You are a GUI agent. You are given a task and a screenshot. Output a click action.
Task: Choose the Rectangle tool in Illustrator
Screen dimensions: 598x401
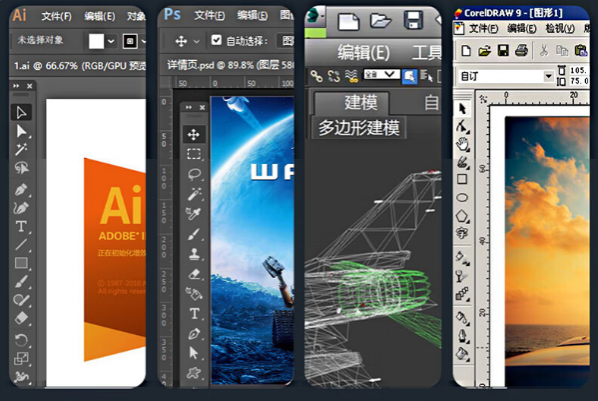21,263
